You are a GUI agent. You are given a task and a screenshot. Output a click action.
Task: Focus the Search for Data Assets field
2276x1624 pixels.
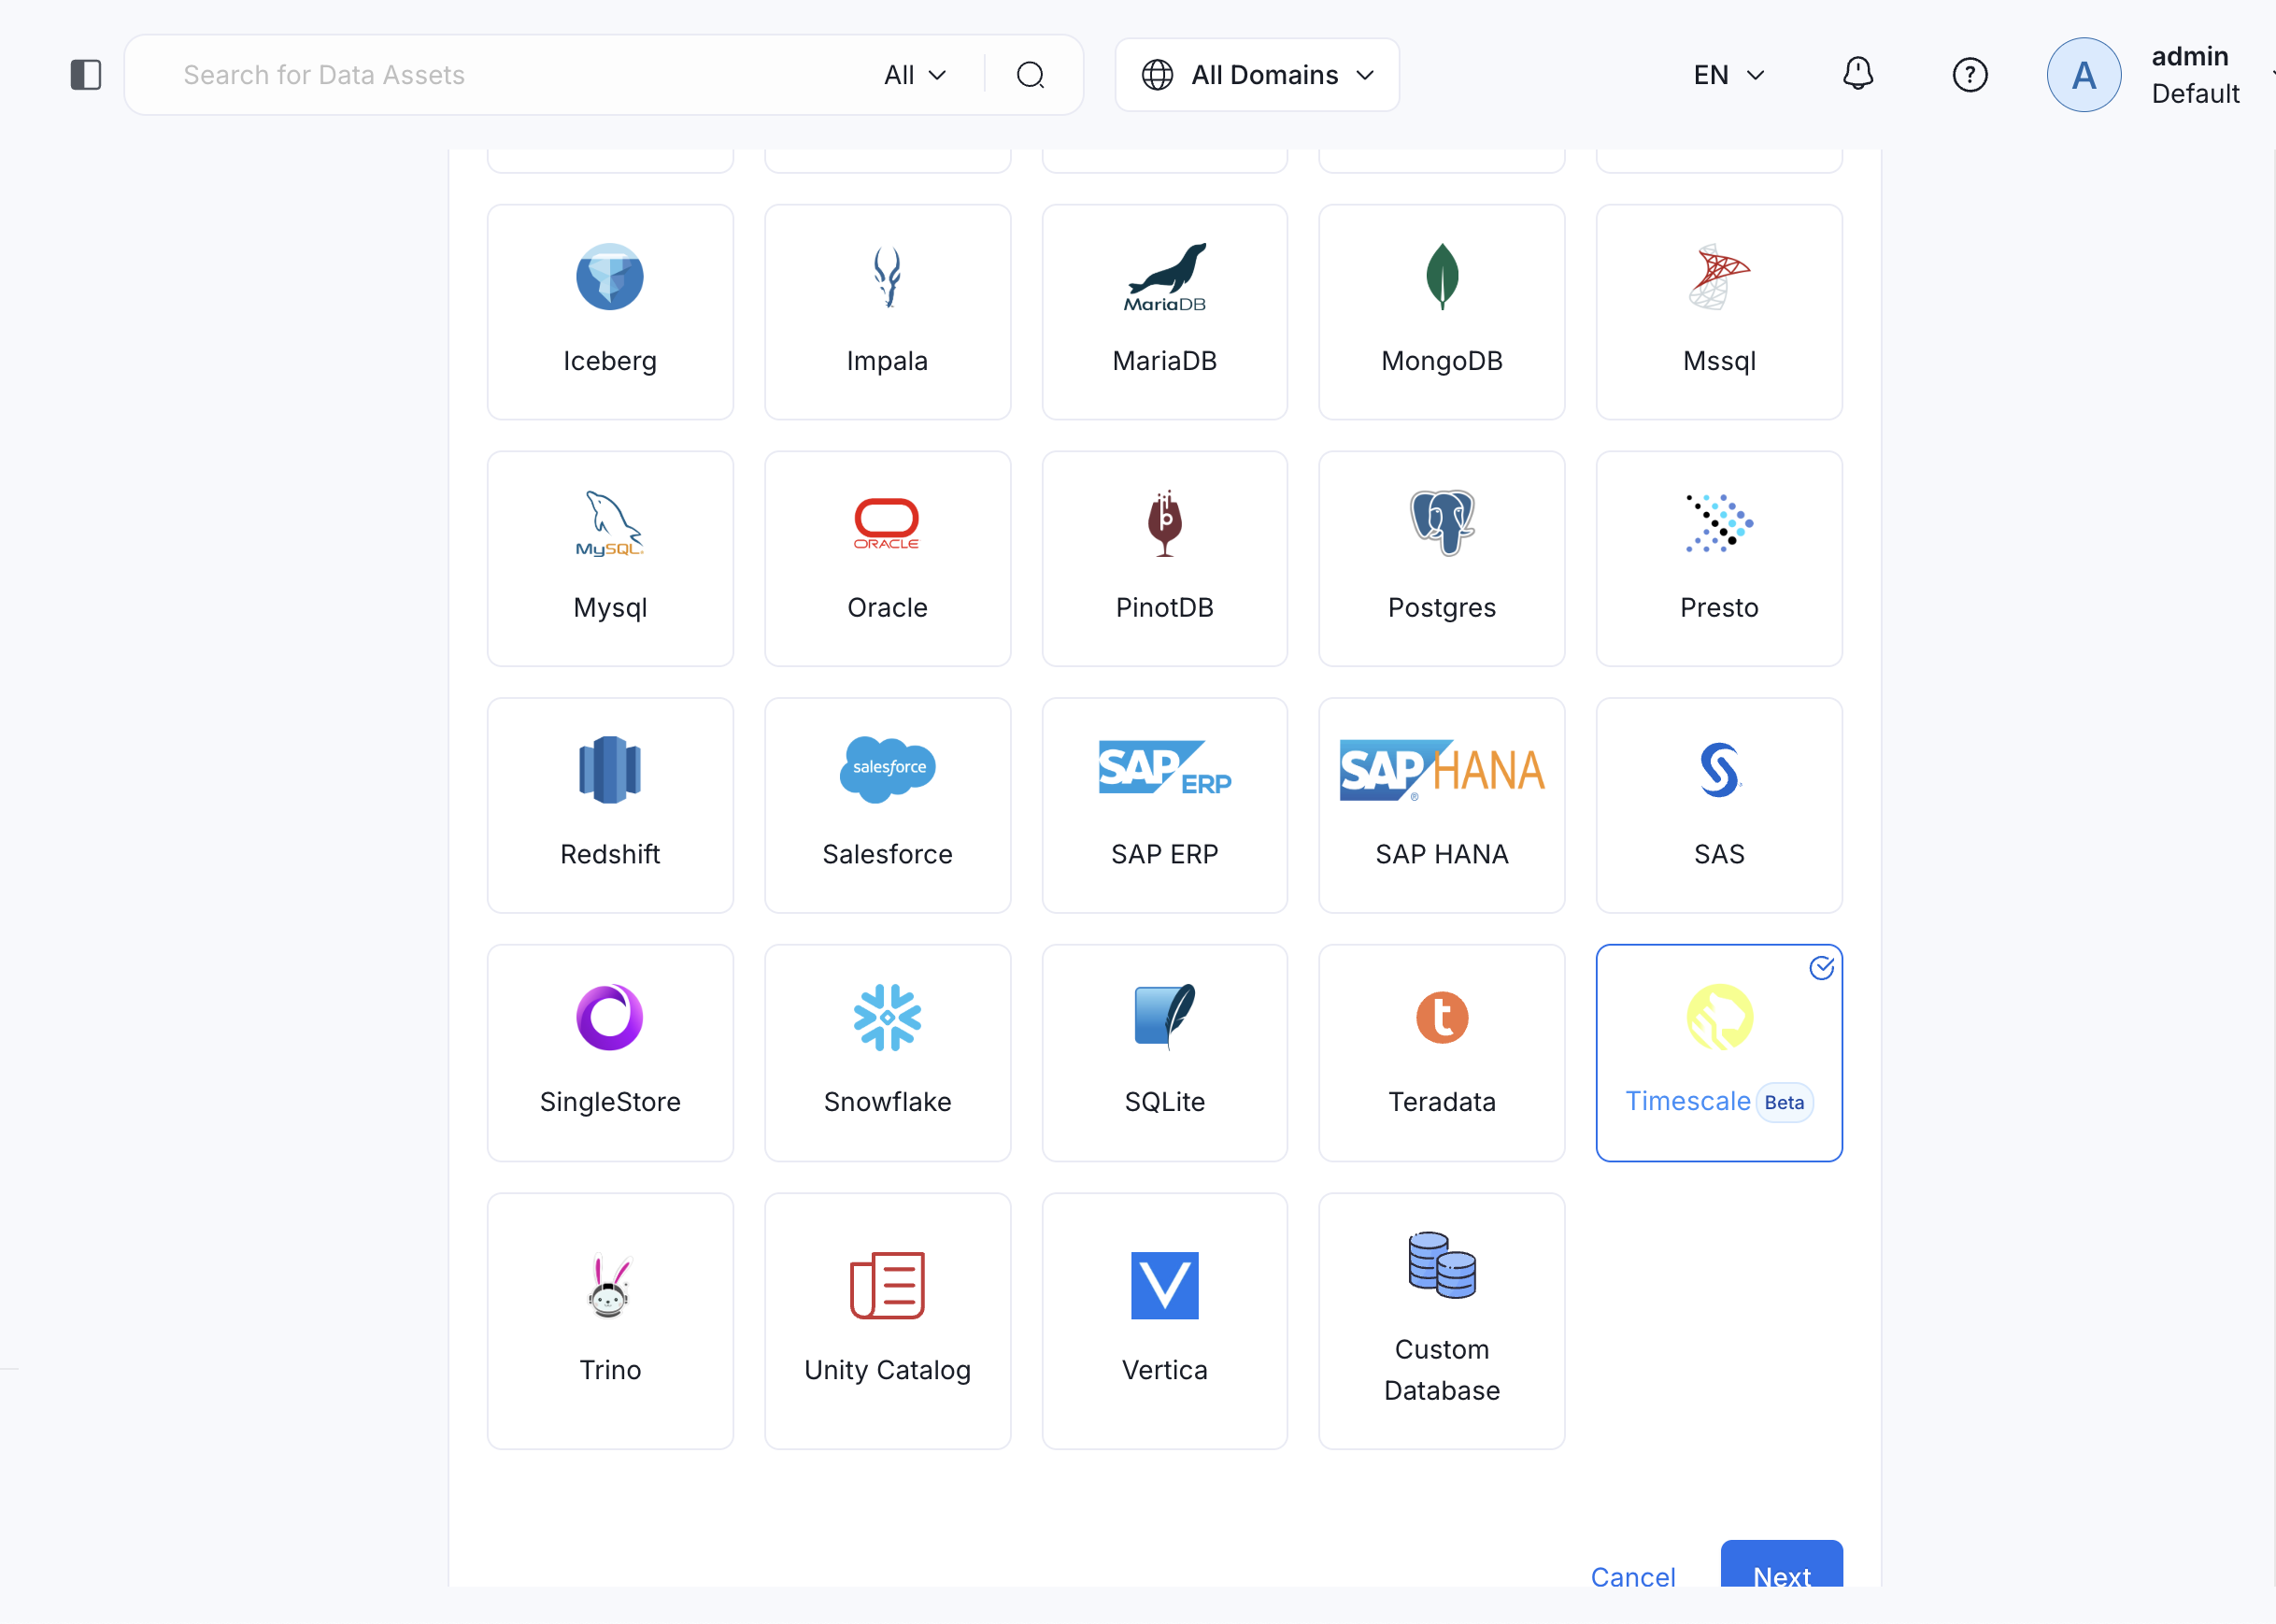500,75
